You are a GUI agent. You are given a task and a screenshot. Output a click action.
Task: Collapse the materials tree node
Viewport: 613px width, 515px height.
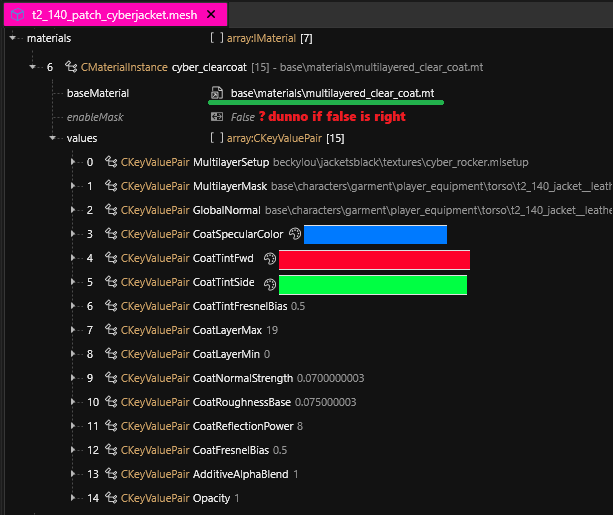tap(13, 38)
